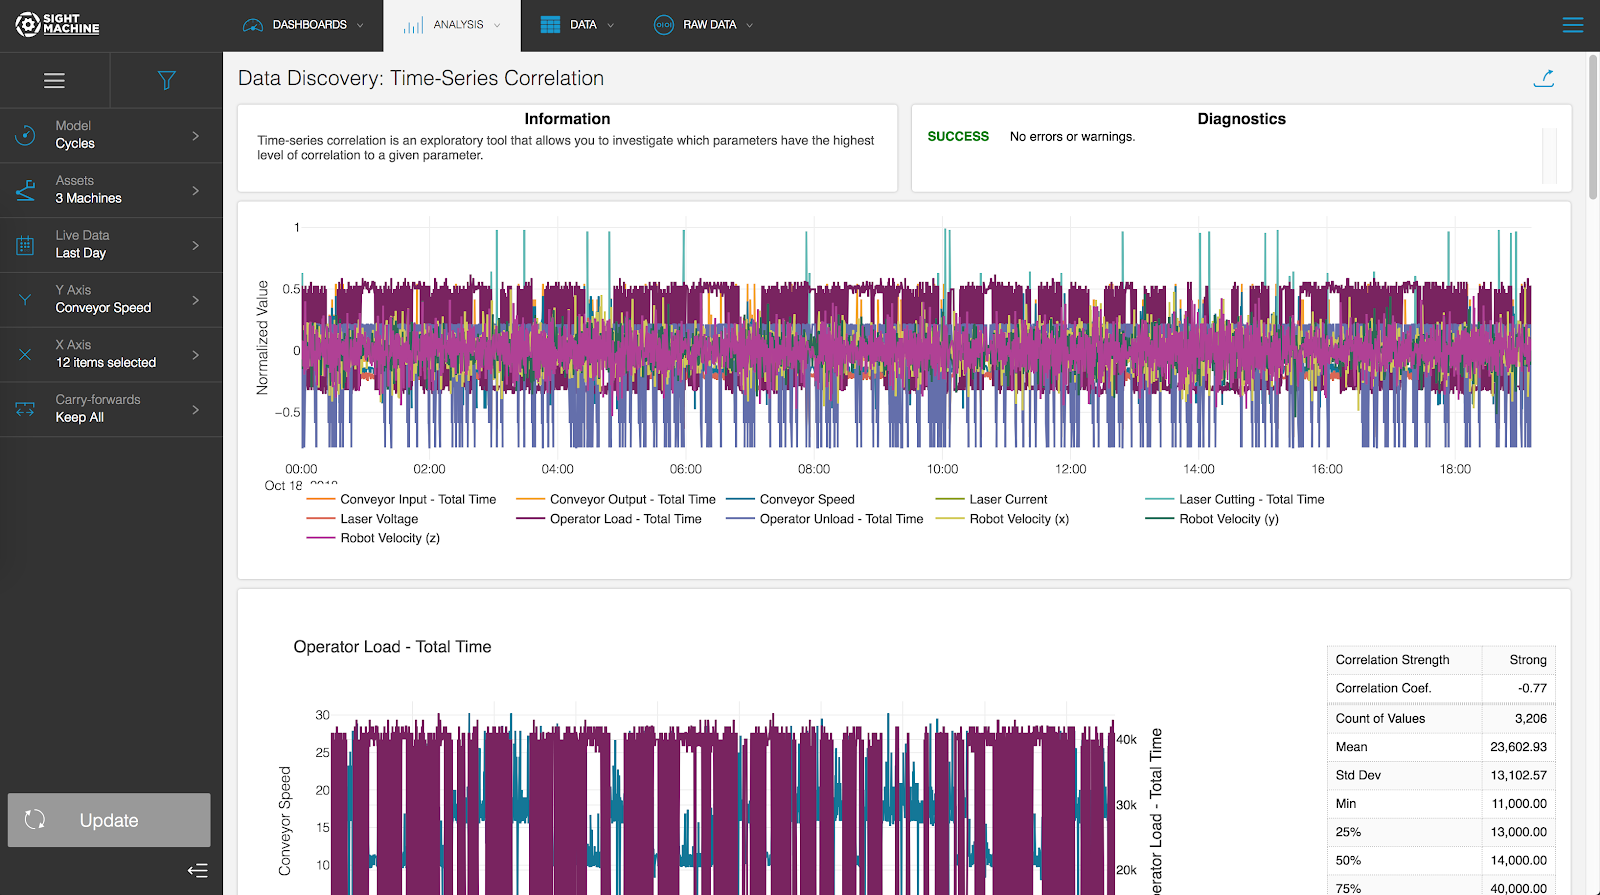Click the filter funnel icon
The height and width of the screenshot is (895, 1600).
point(166,81)
